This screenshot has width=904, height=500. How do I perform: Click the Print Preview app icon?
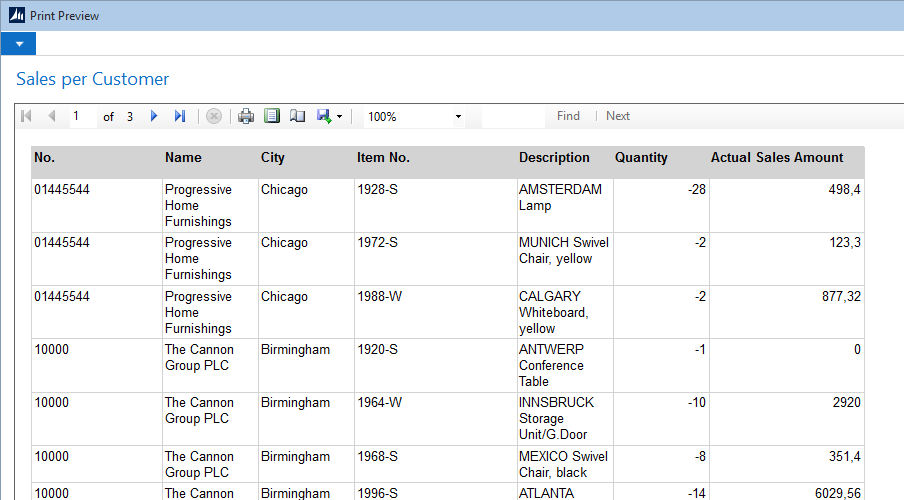pos(16,15)
